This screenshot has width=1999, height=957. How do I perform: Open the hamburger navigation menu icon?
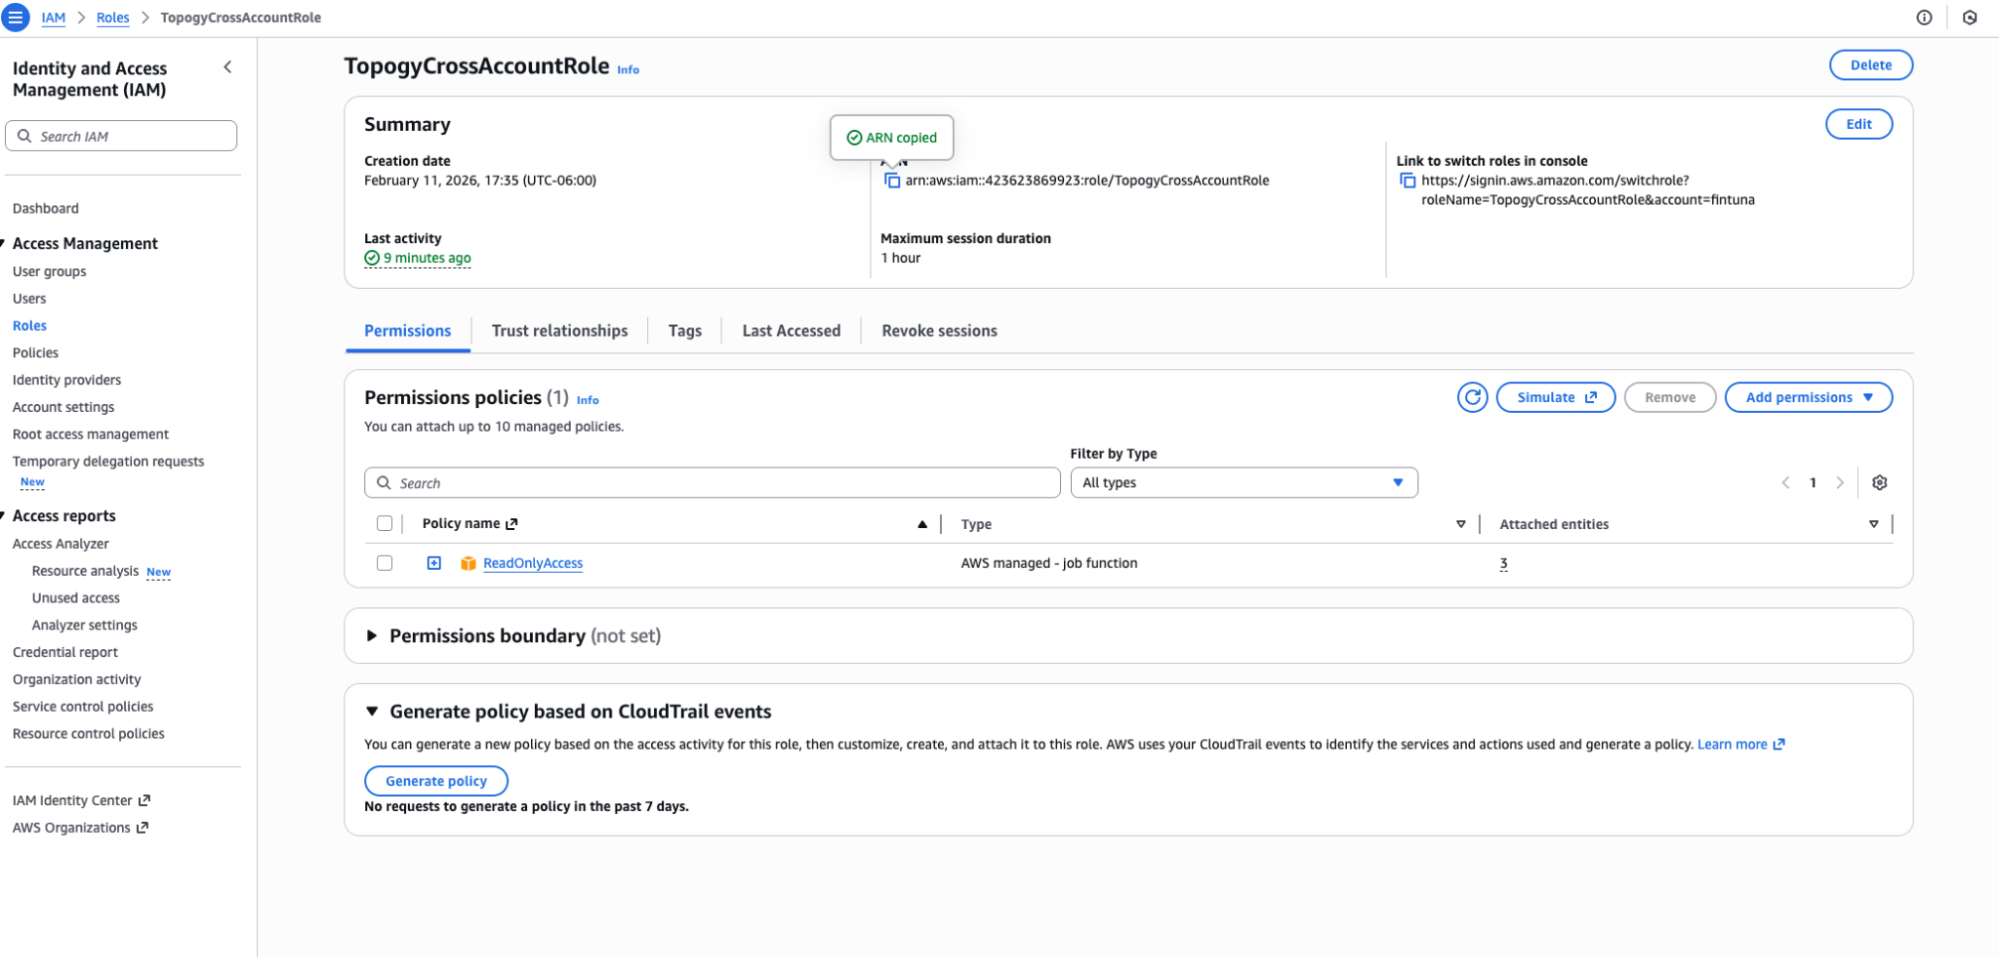16,17
